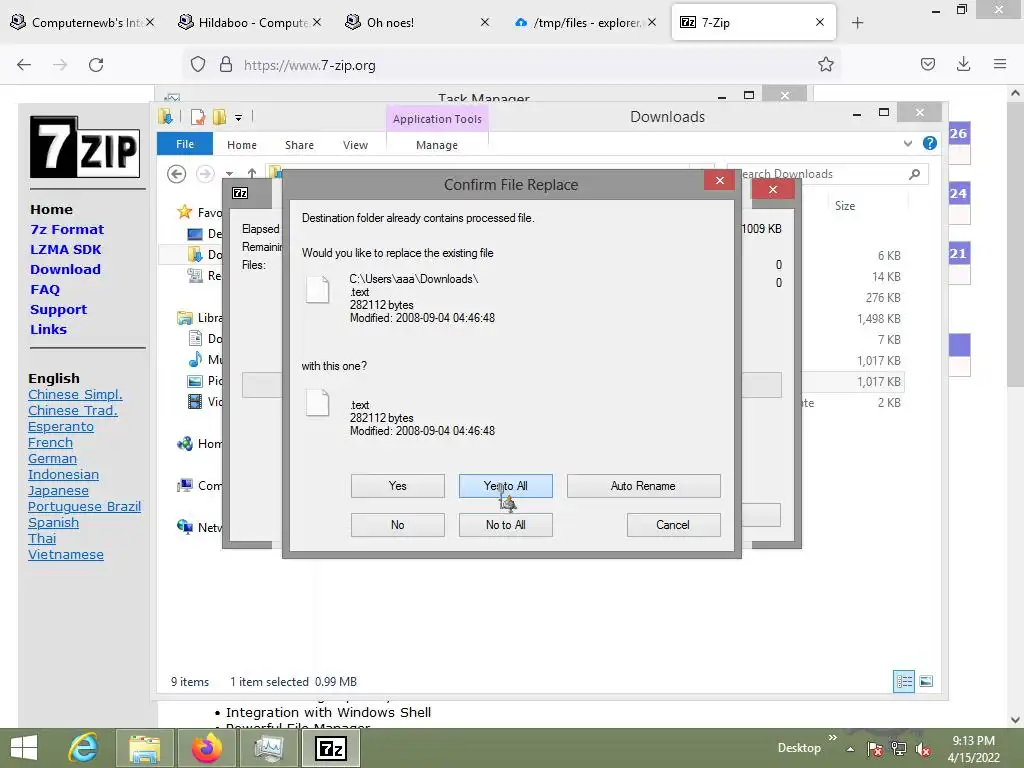Open the 7z Format link
Image resolution: width=1024 pixels, height=768 pixels.
click(67, 229)
